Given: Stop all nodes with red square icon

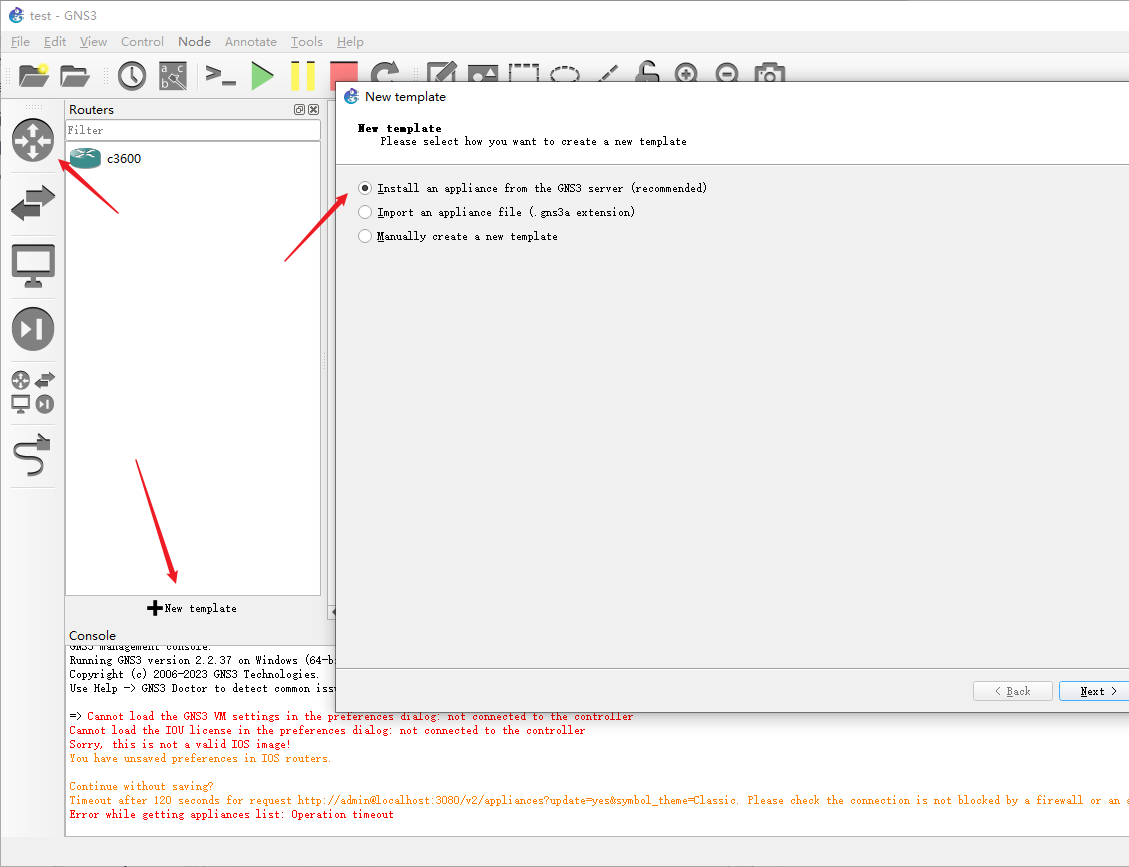Looking at the screenshot, I should [x=343, y=72].
